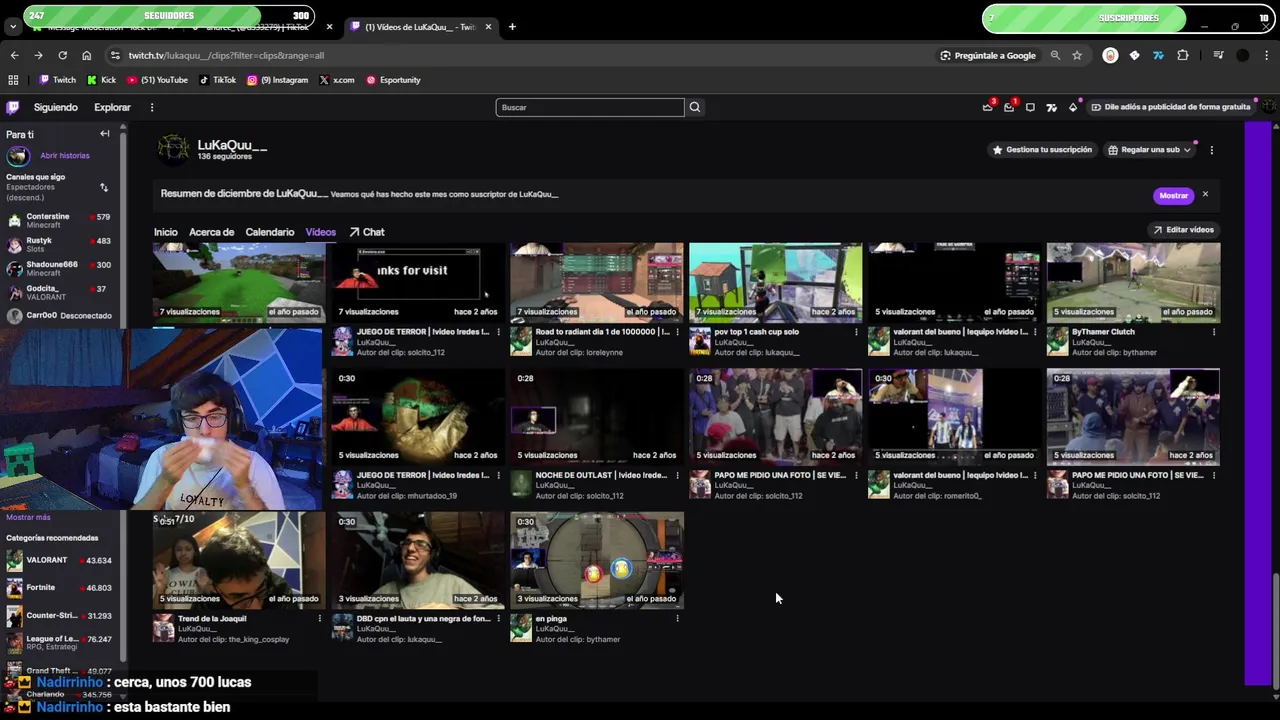Bookmark this page with star icon
This screenshot has height=720, width=1280.
1077,55
